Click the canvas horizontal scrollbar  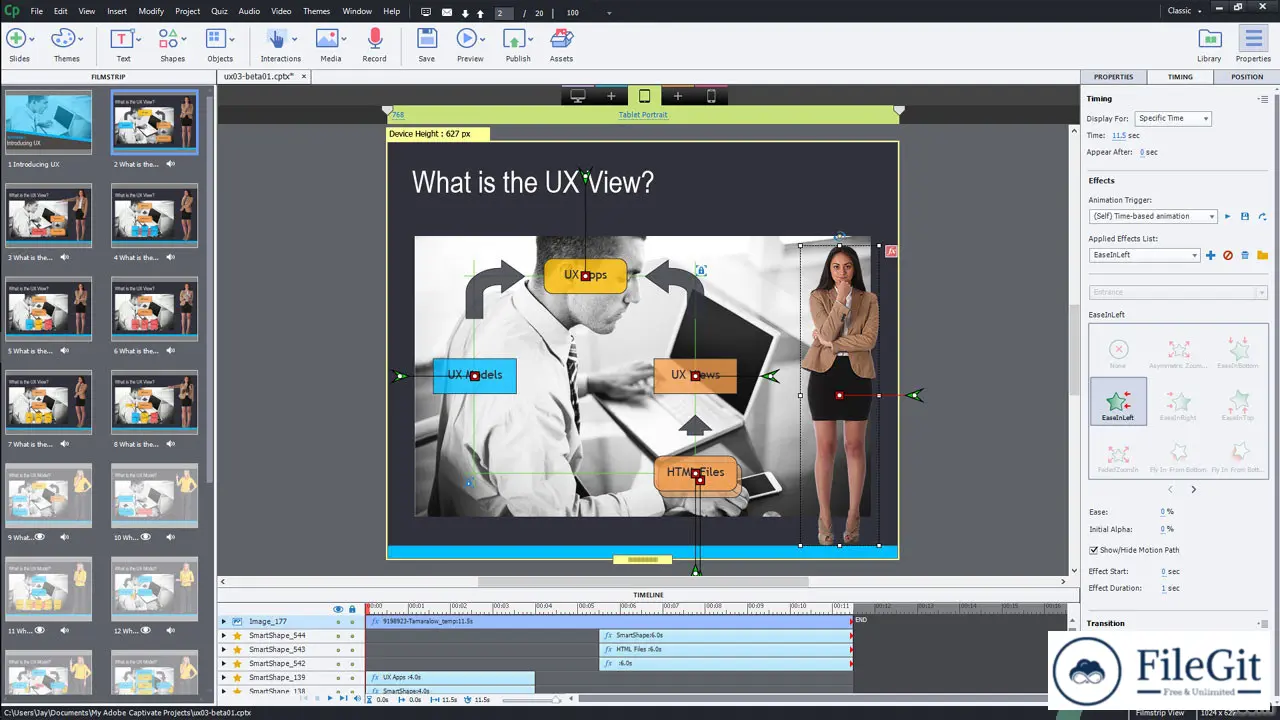point(643,581)
